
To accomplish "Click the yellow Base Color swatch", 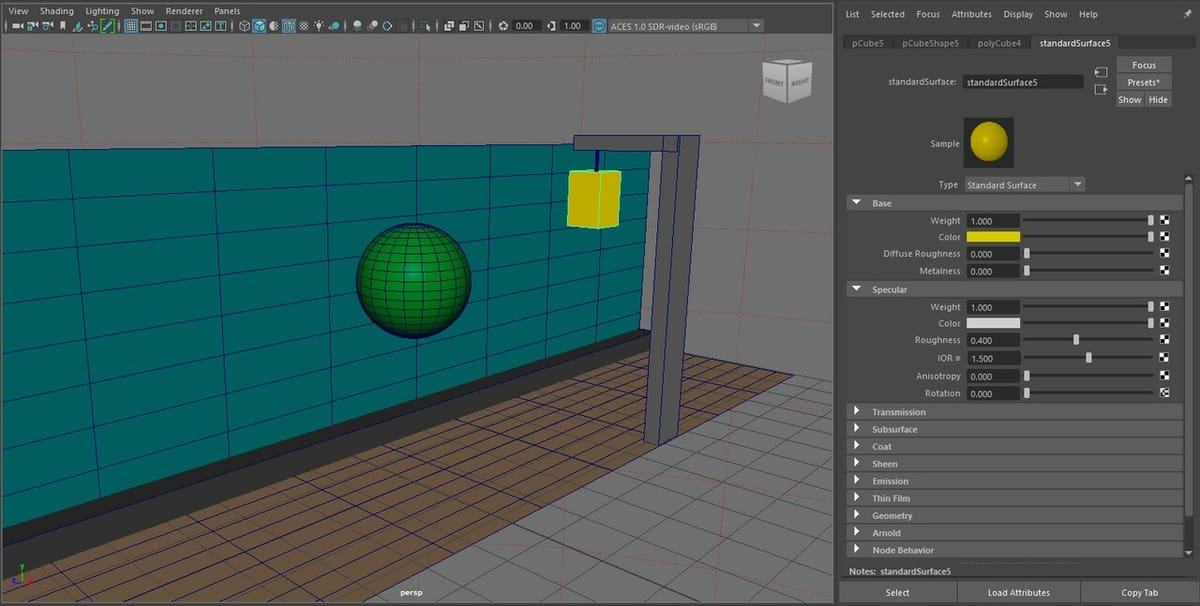I will tap(995, 236).
